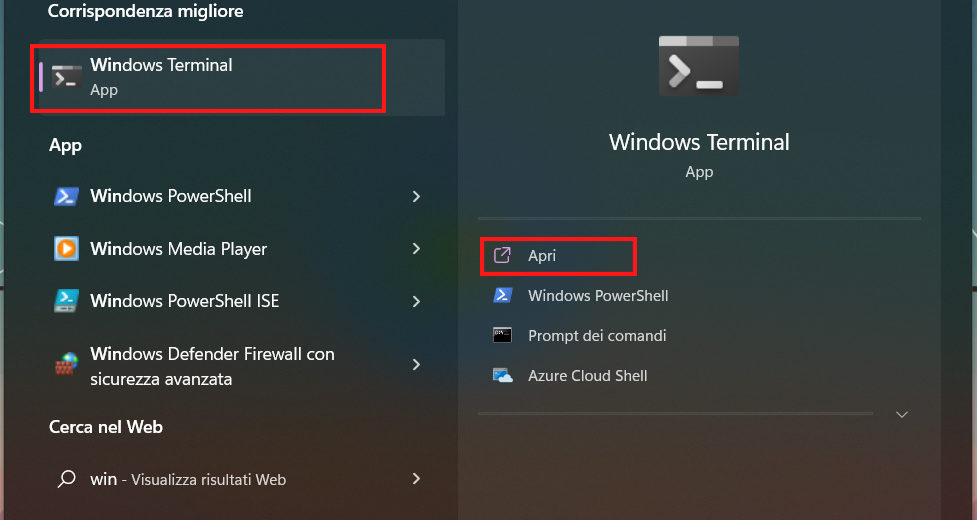Click the Windows Terminal icon in best match

67,77
